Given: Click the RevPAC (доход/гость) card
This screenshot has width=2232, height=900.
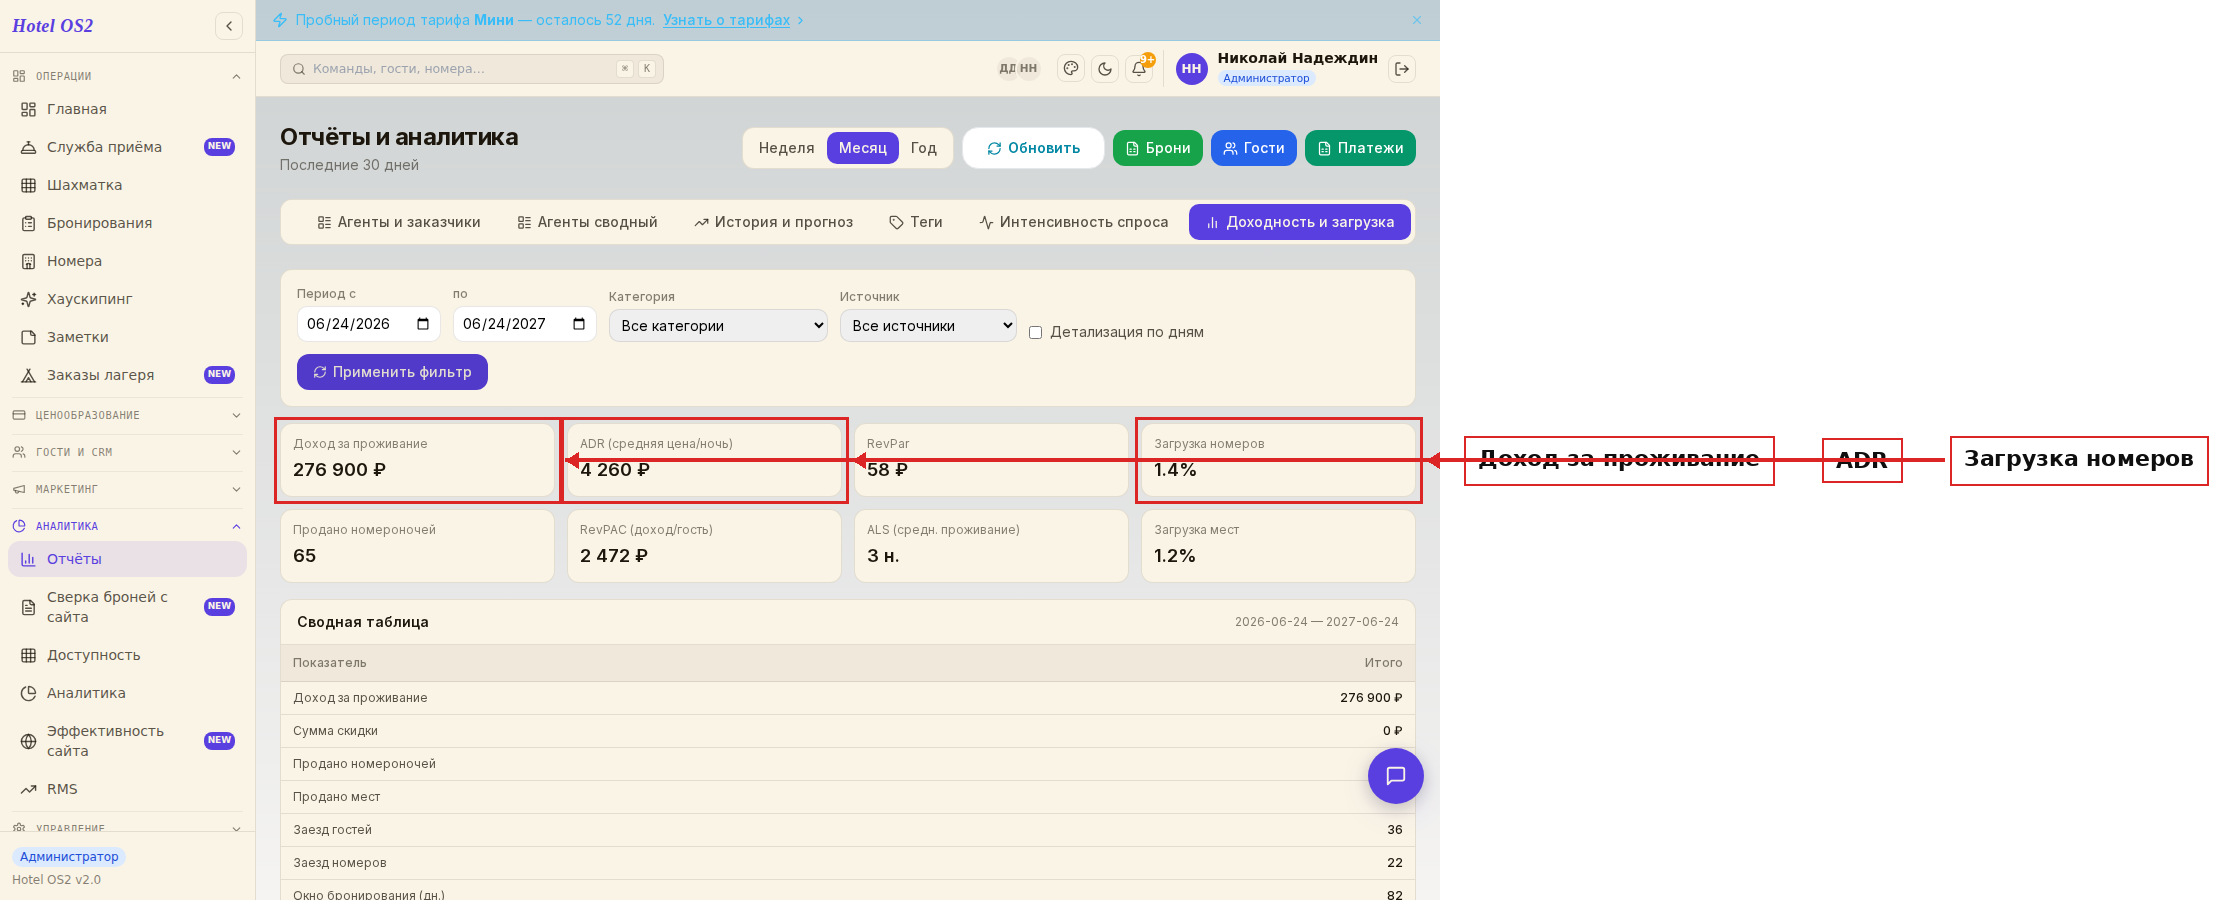Looking at the screenshot, I should [704, 546].
